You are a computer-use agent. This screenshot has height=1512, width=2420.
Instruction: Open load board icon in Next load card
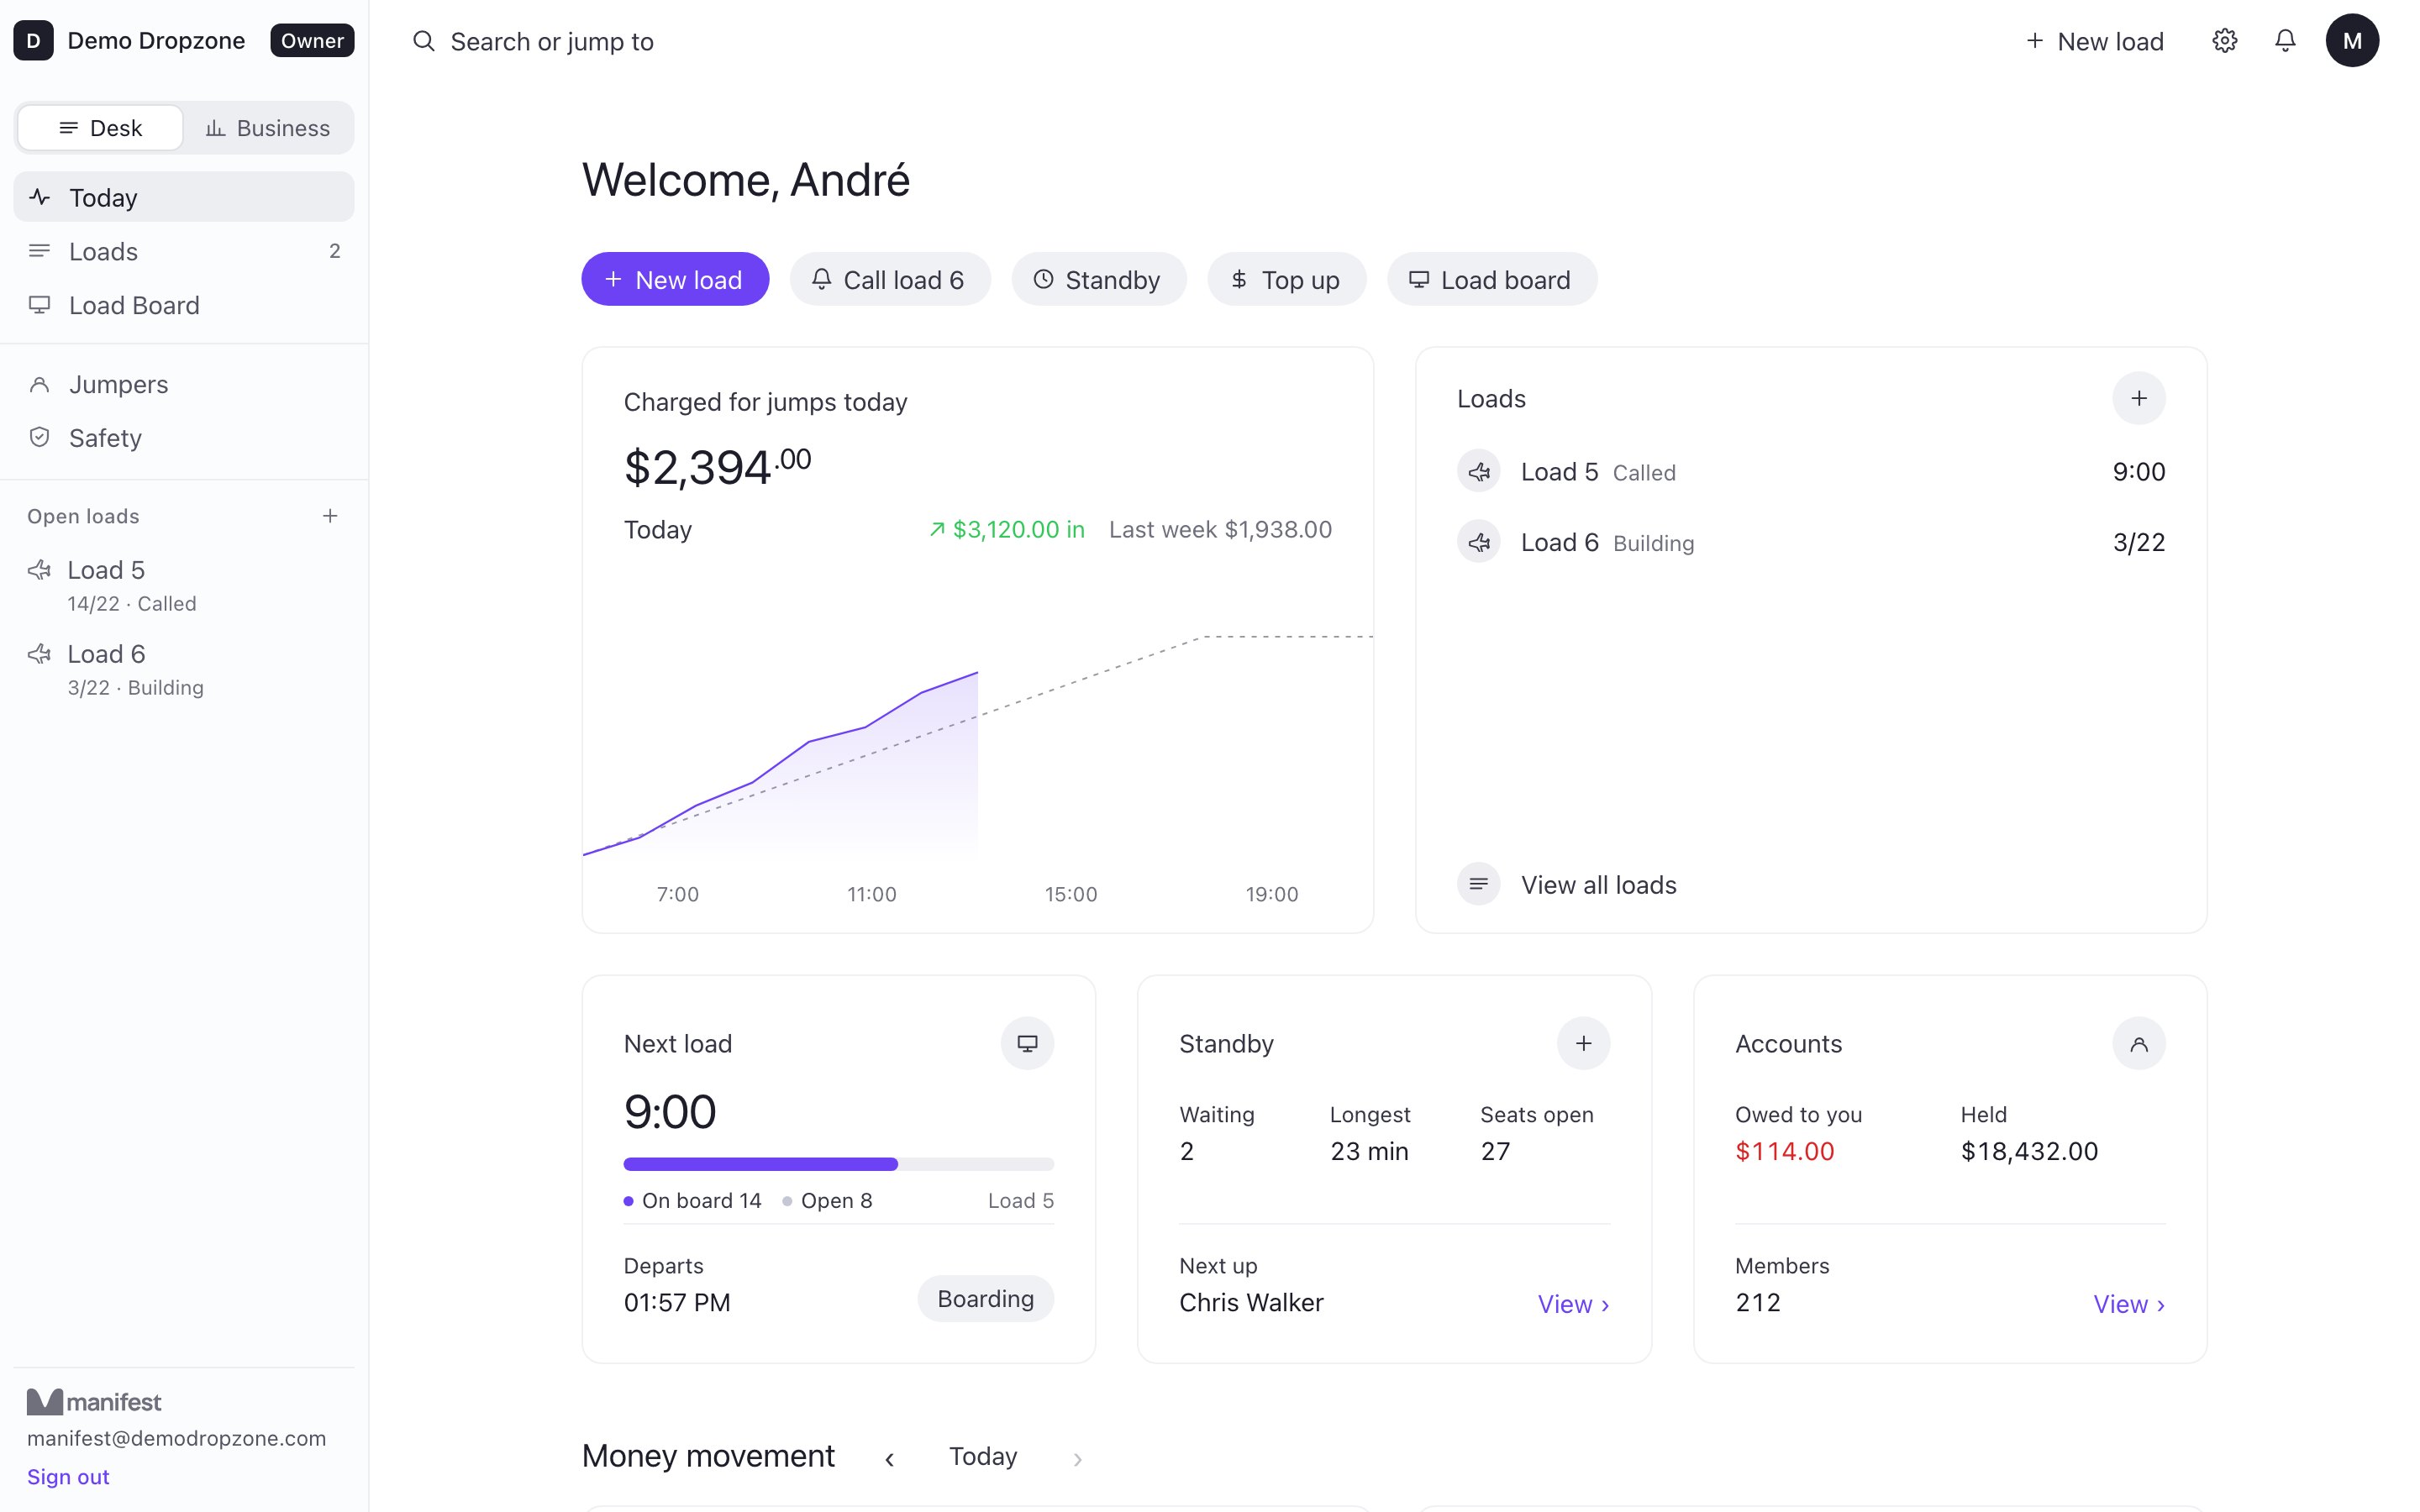click(x=1027, y=1043)
